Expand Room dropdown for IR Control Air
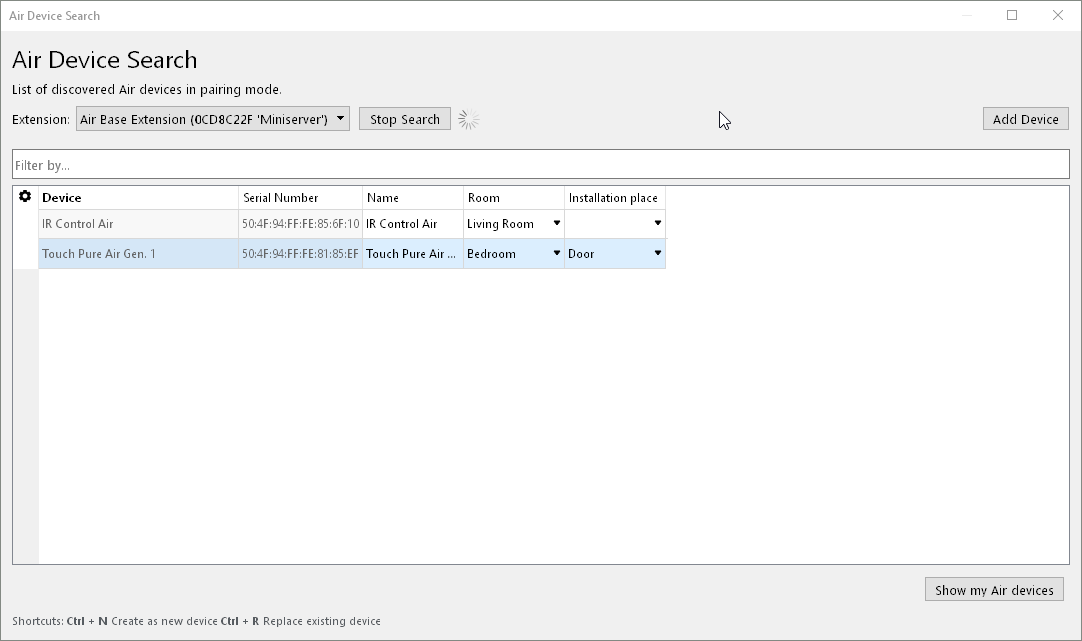This screenshot has height=641, width=1082. coord(556,223)
